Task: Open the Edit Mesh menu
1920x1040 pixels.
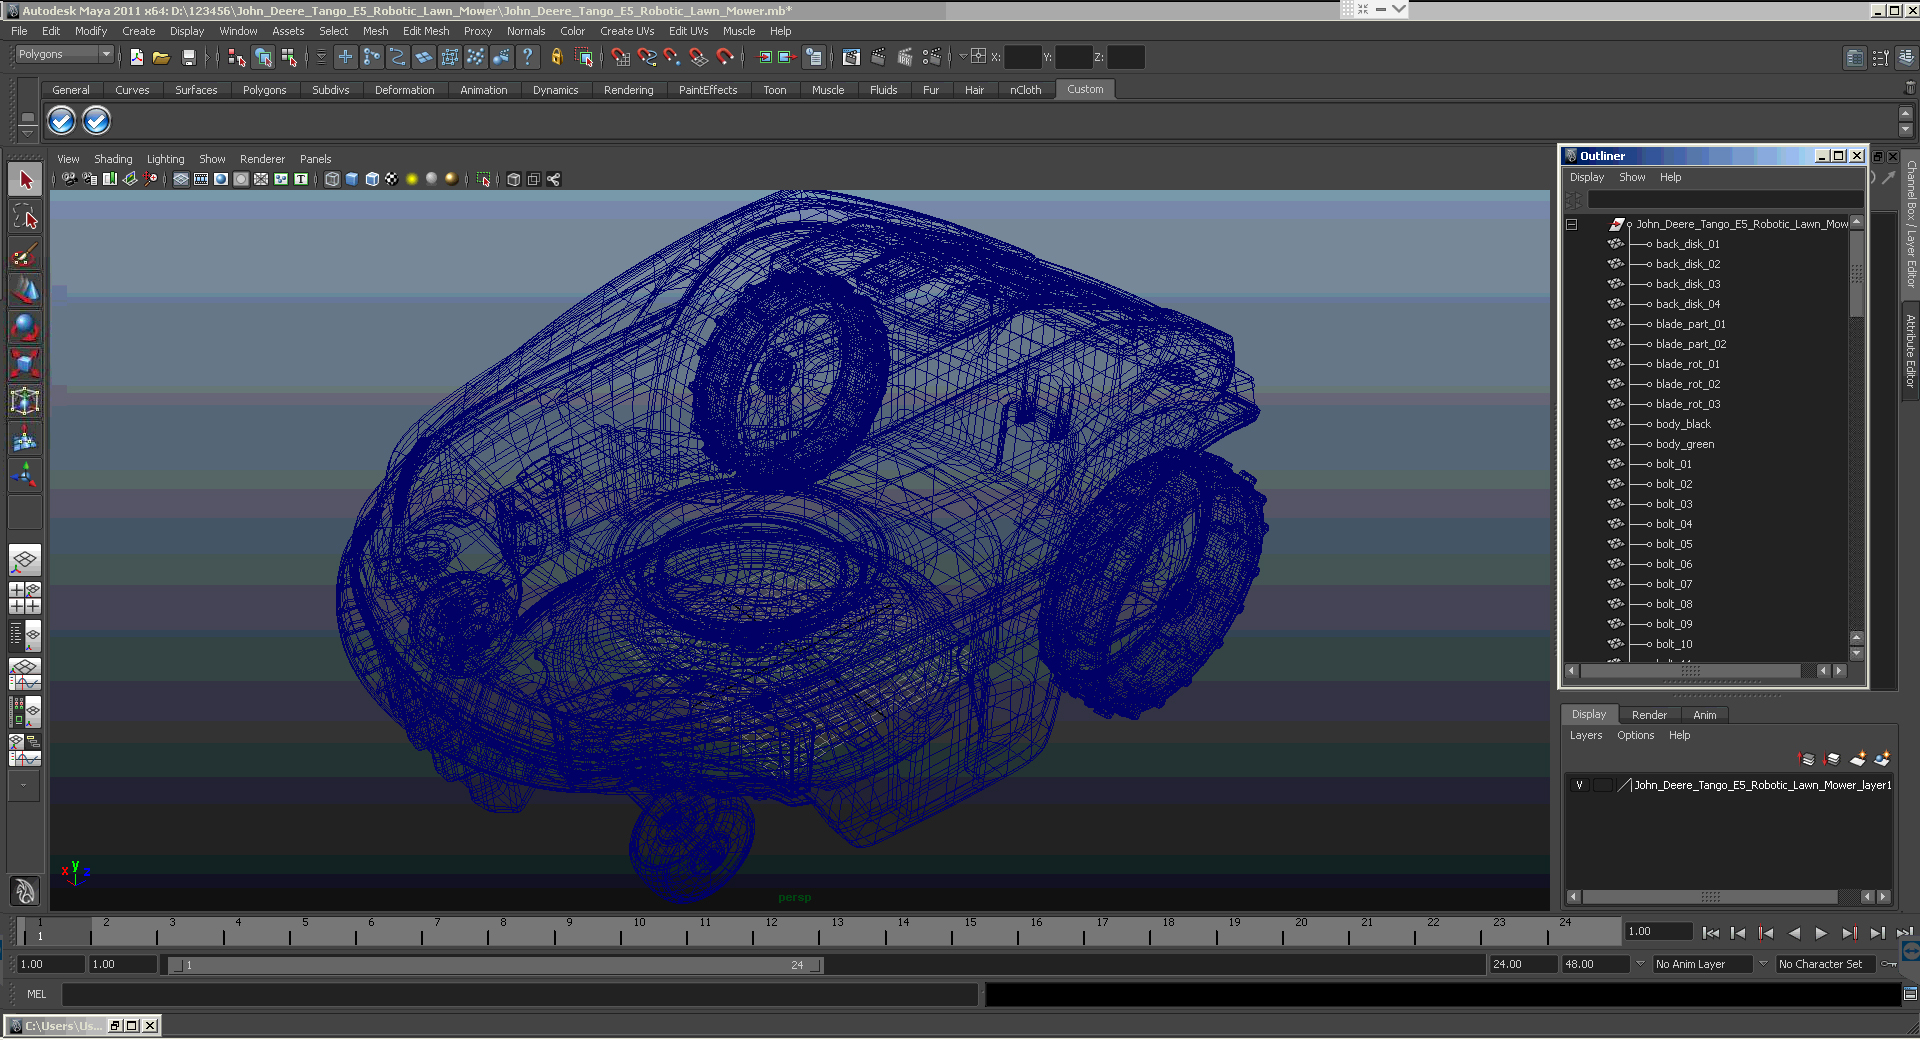Action: pos(426,31)
